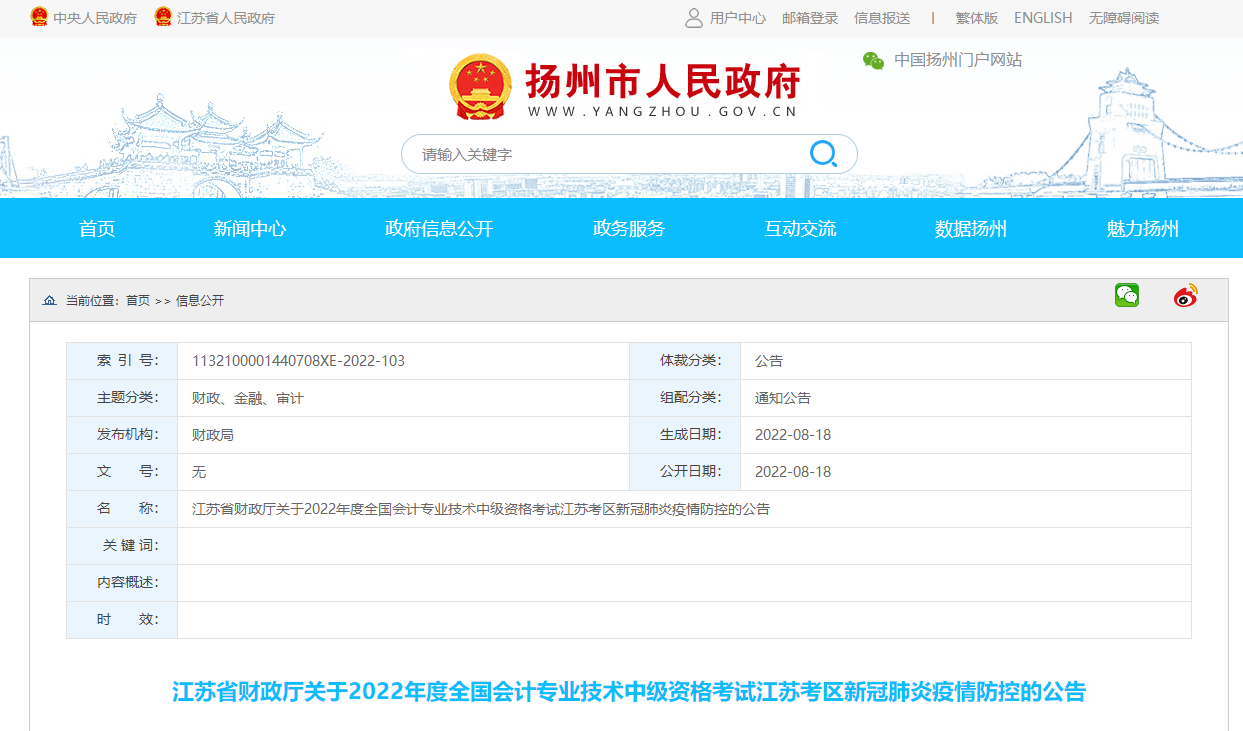Click the WeChat share icon
The width and height of the screenshot is (1243, 731).
[1126, 296]
